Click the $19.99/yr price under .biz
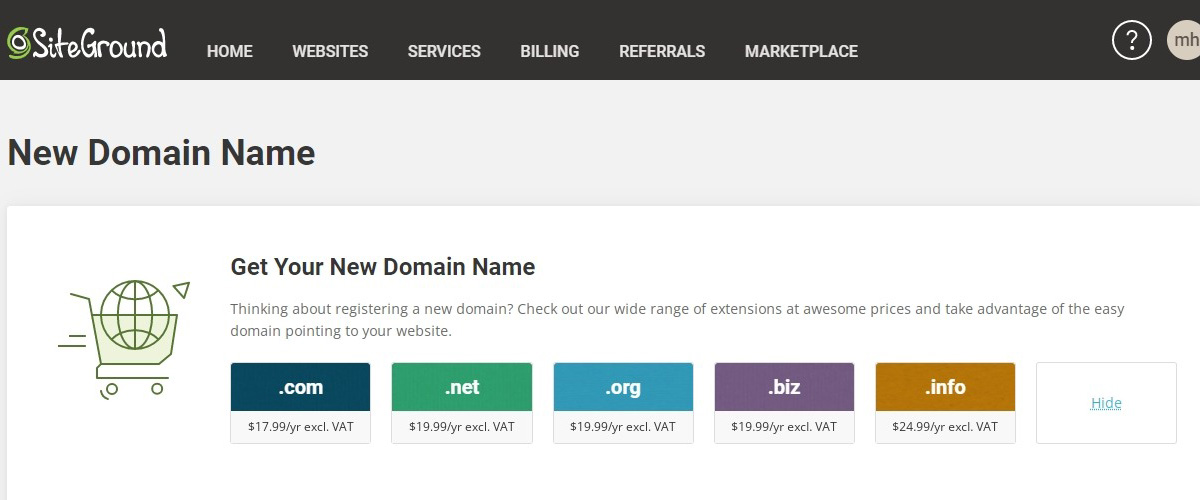The height and width of the screenshot is (500, 1200). click(784, 427)
